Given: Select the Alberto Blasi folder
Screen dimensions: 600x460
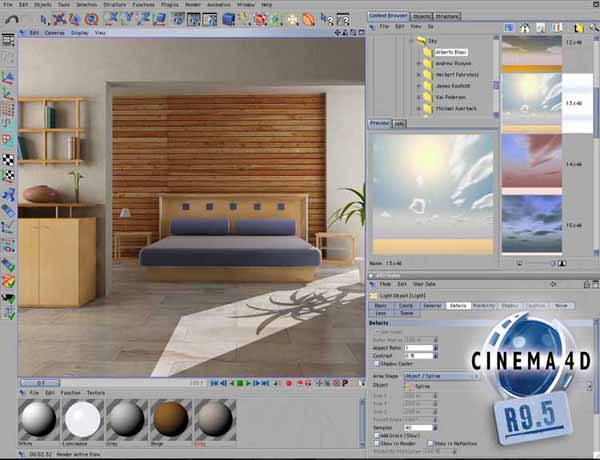Looking at the screenshot, I should 451,52.
